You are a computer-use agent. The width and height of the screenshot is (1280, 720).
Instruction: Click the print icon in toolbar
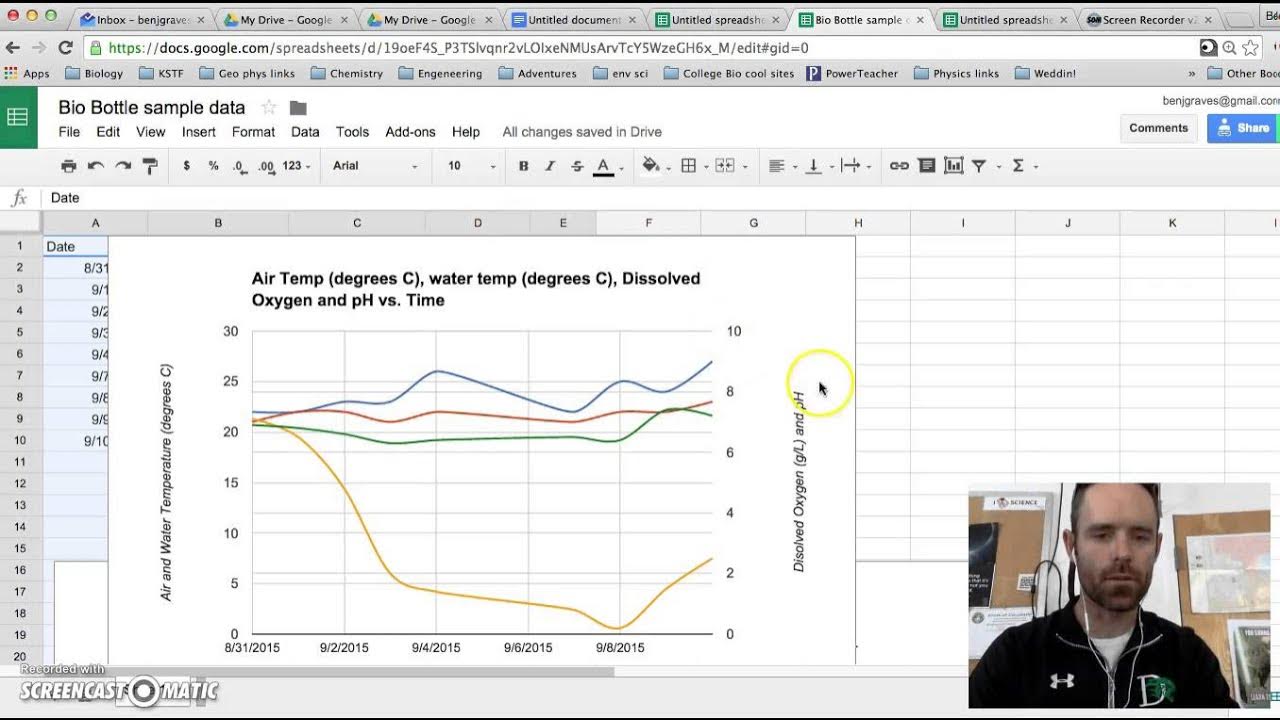pyautogui.click(x=68, y=166)
